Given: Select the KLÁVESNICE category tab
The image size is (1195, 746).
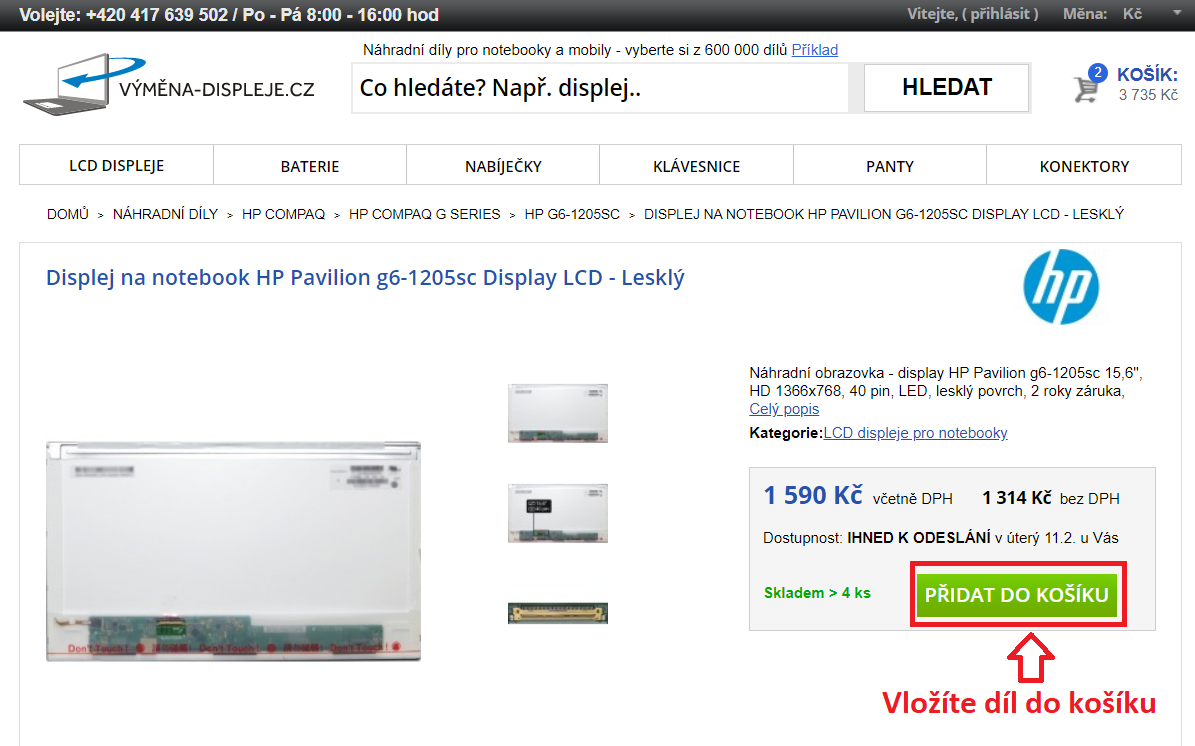Looking at the screenshot, I should click(x=697, y=165).
